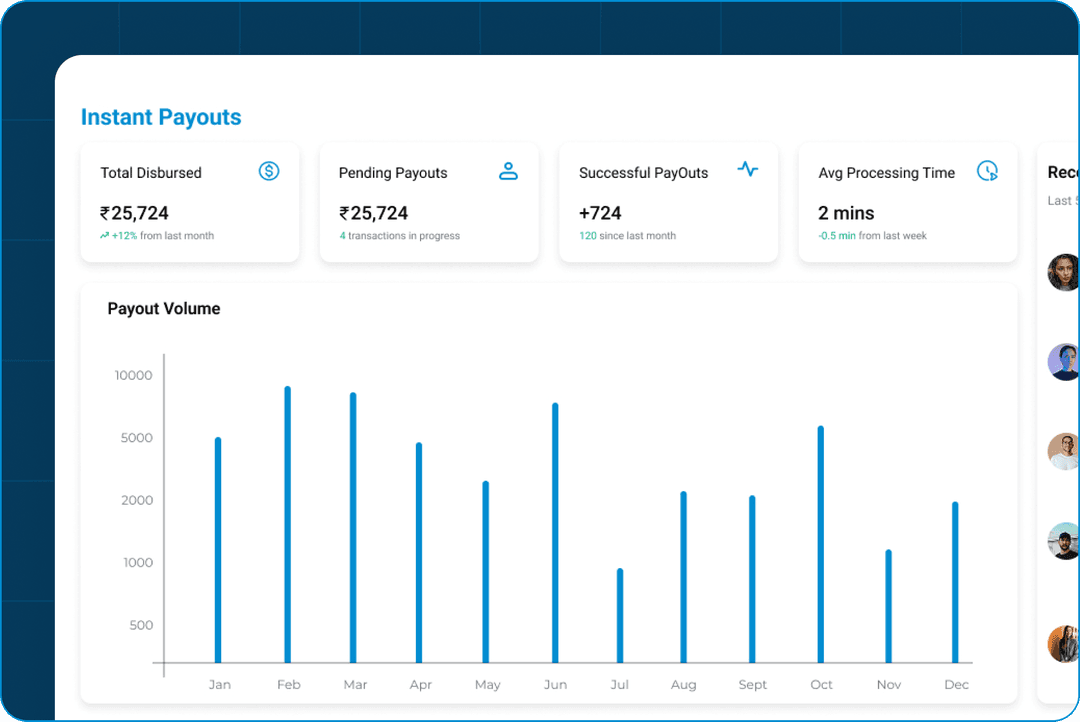Click the Oct x-axis label

tap(821, 685)
